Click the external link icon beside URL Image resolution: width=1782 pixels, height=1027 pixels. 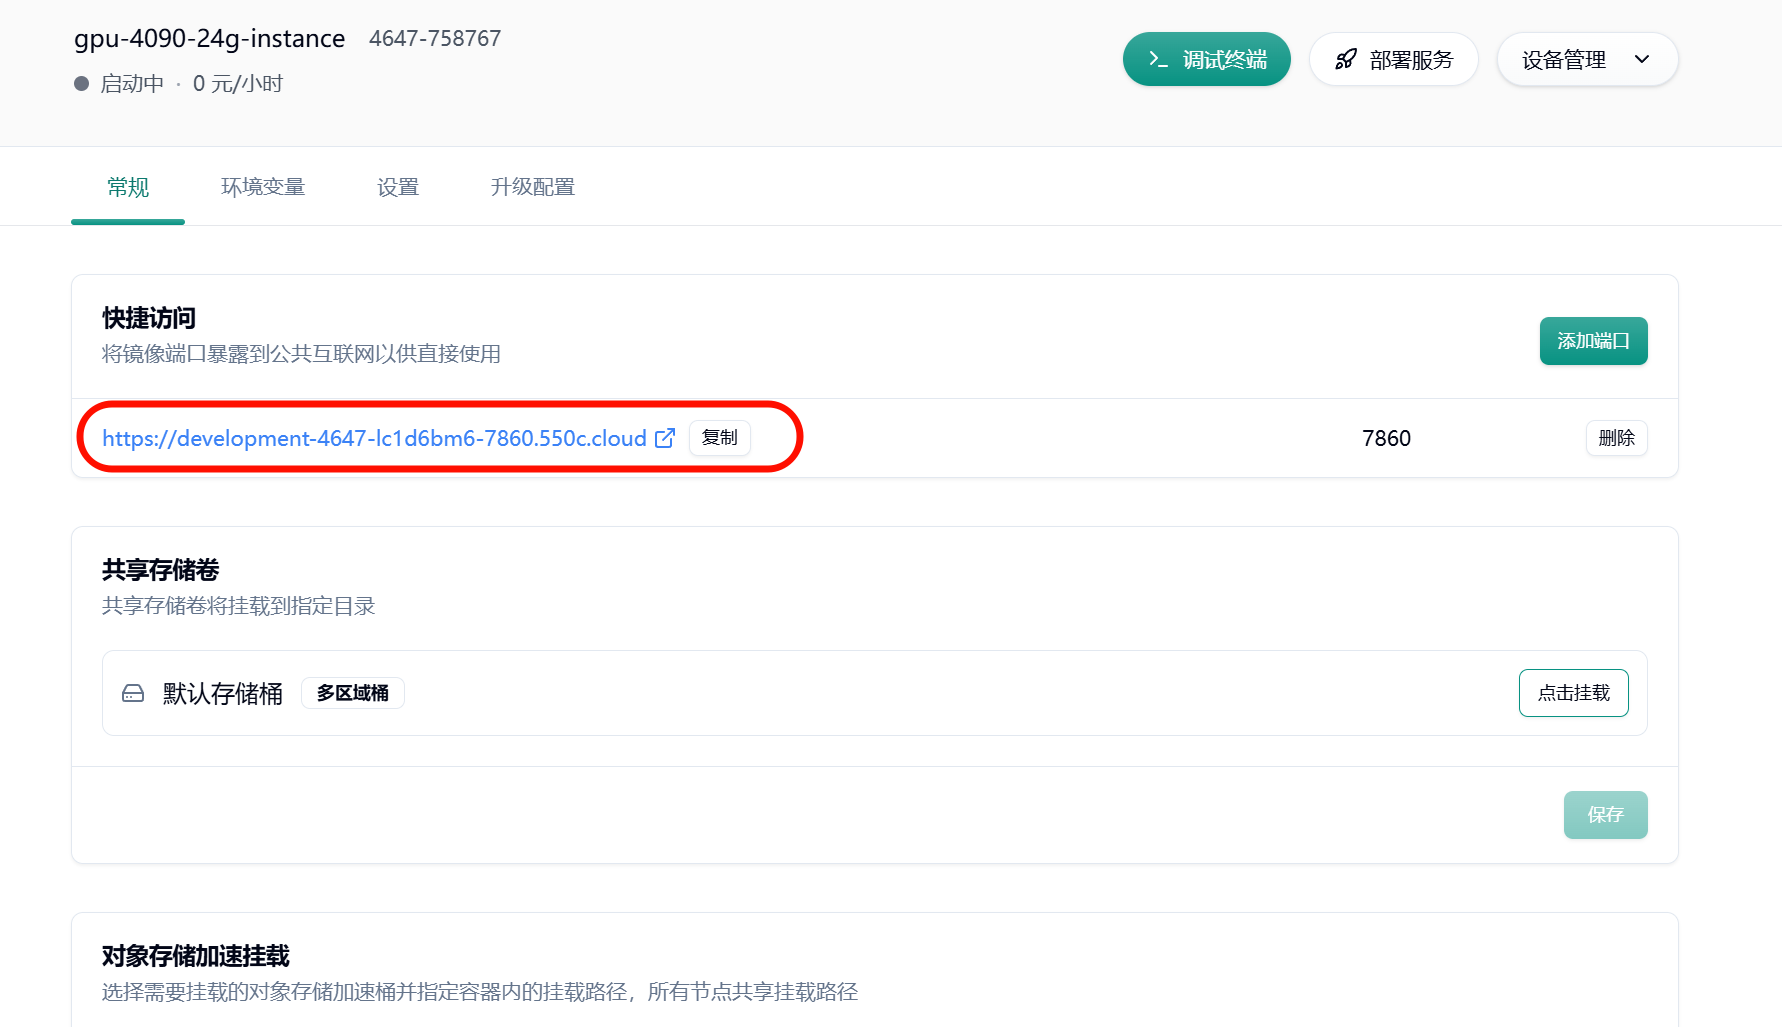pyautogui.click(x=665, y=438)
